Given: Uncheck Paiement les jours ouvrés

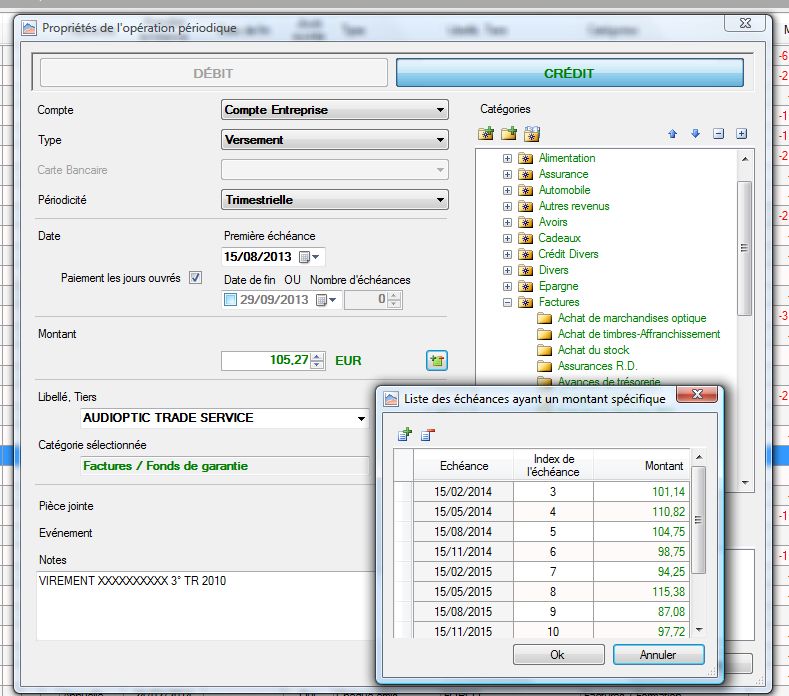Looking at the screenshot, I should tap(196, 278).
